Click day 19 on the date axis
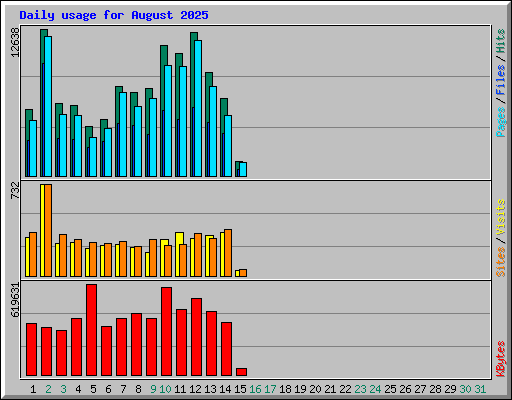The image size is (512, 400). (x=300, y=389)
